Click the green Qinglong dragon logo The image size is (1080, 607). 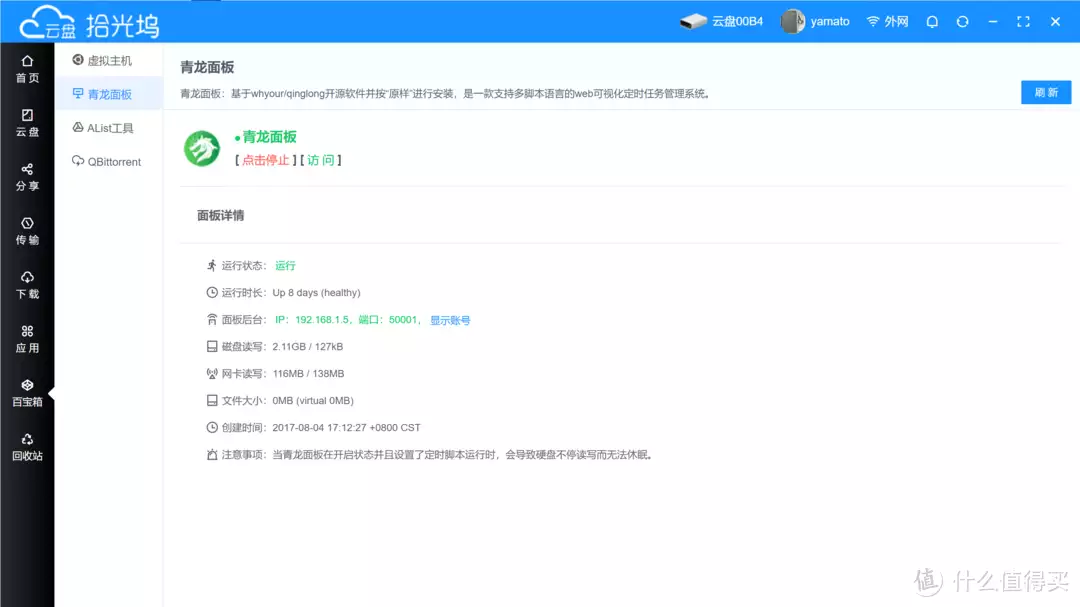(202, 148)
